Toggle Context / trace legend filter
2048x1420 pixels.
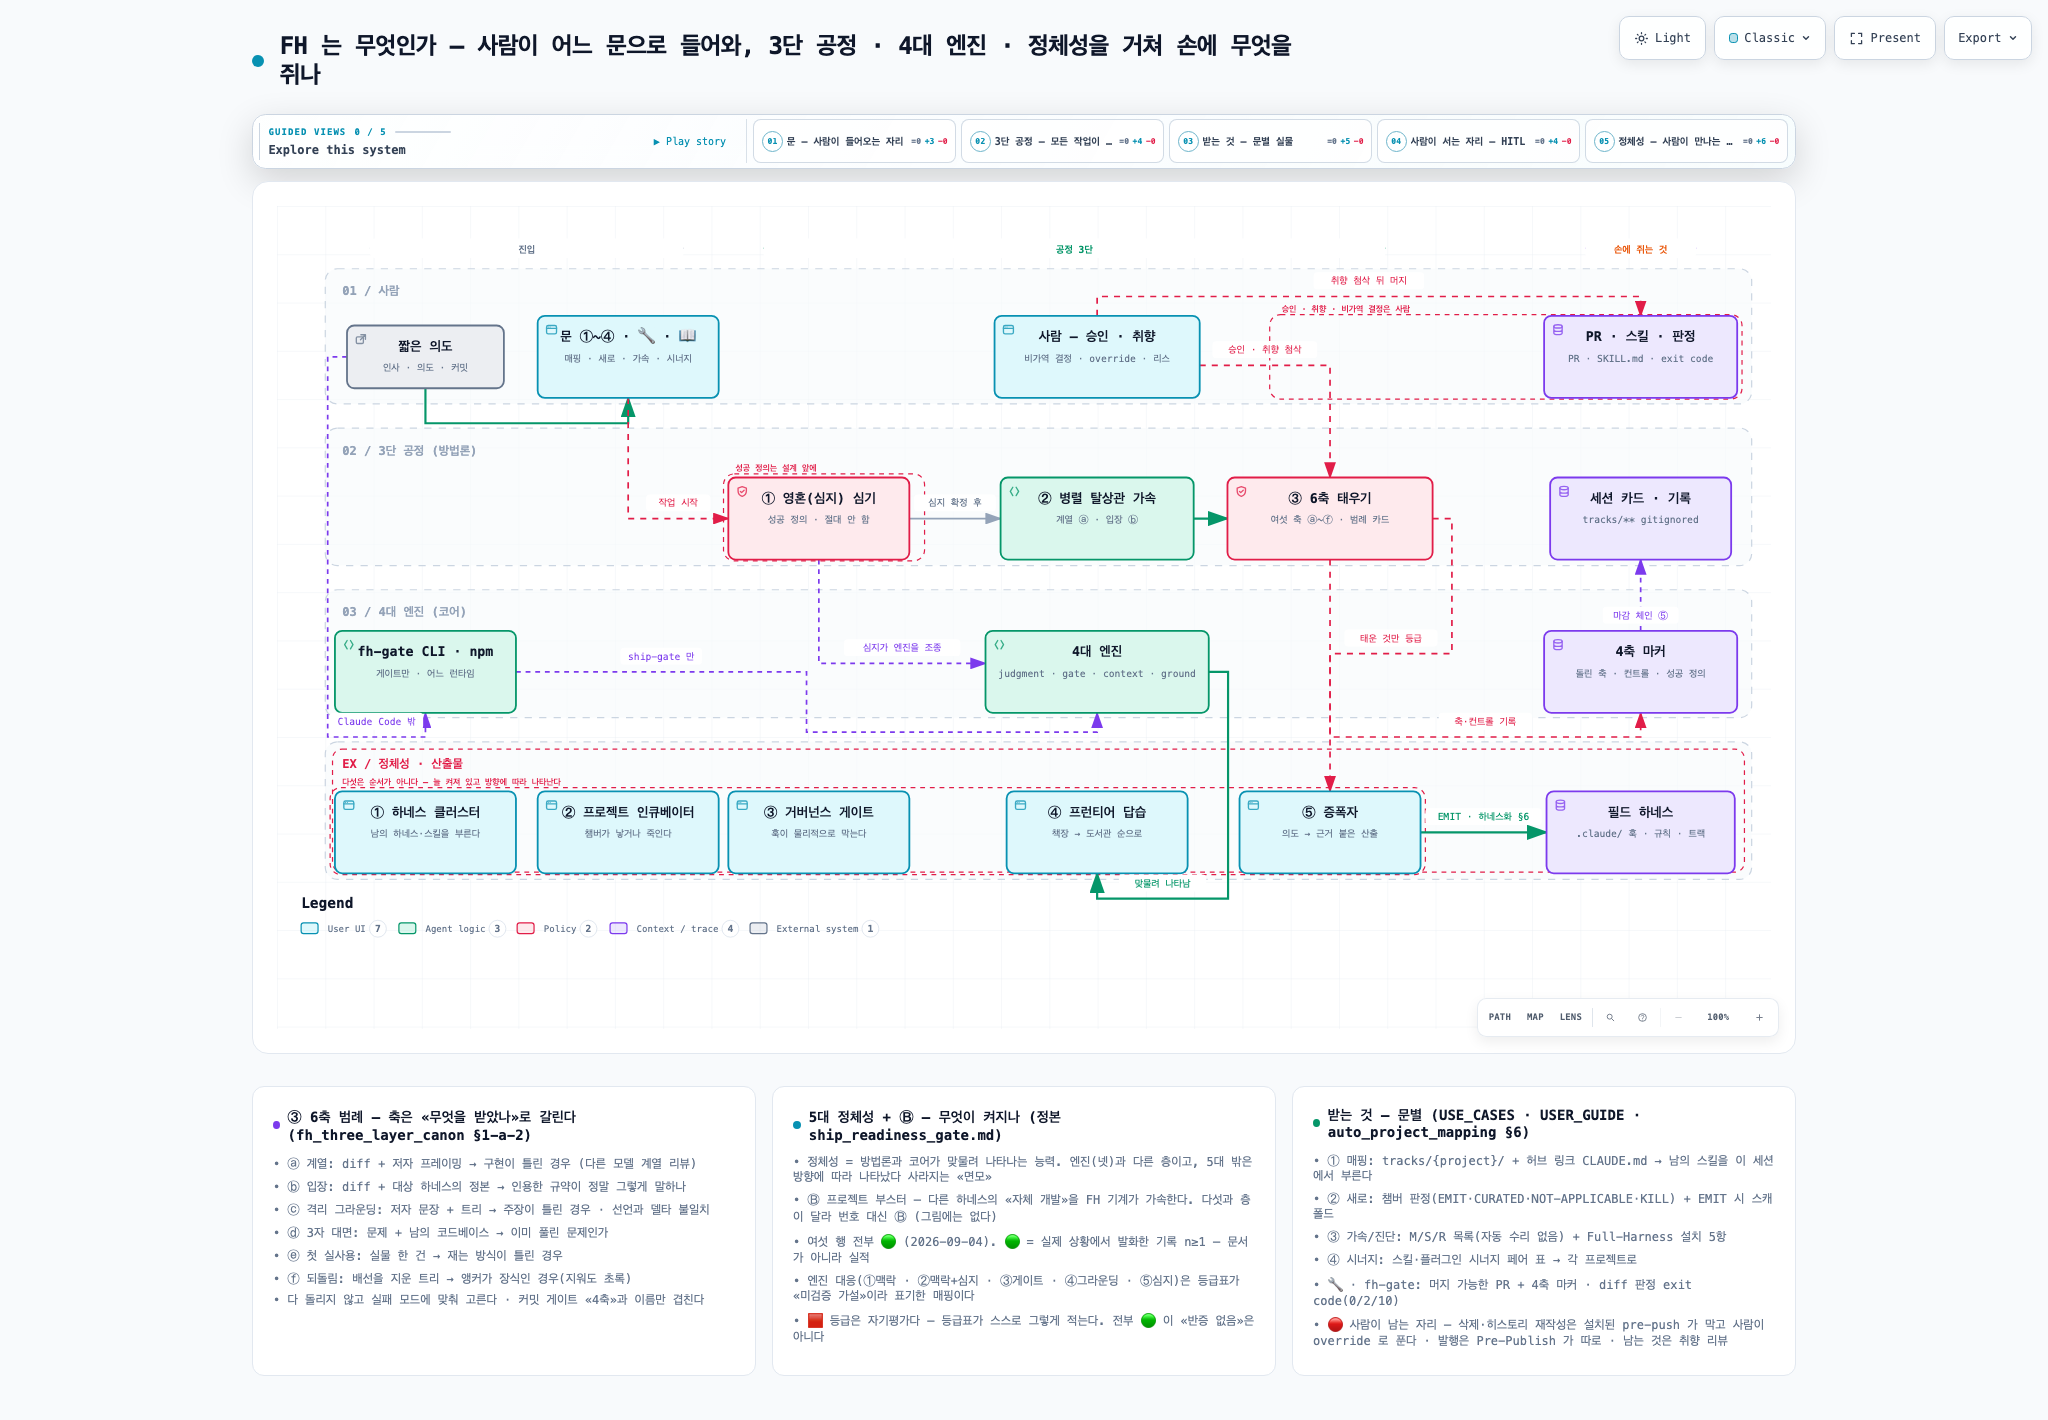(x=674, y=928)
